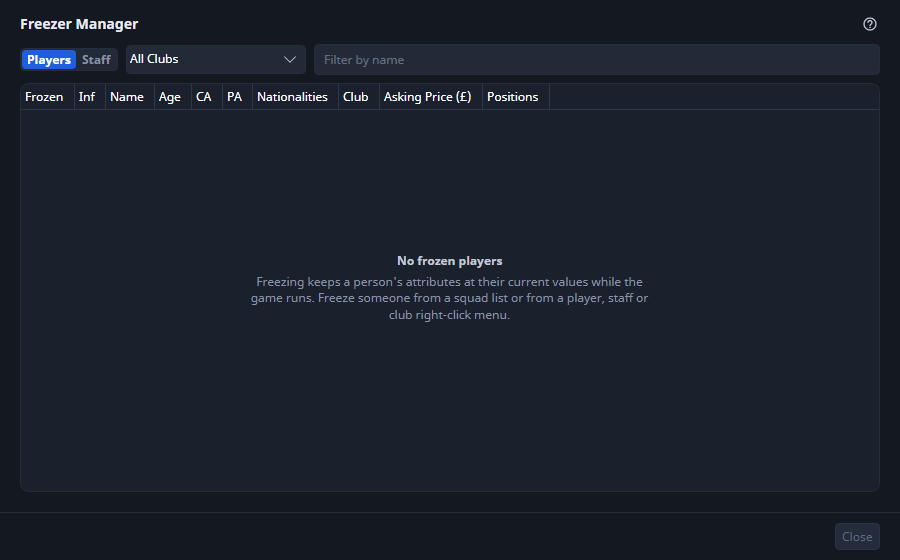Sort by the Age column header

coord(172,97)
